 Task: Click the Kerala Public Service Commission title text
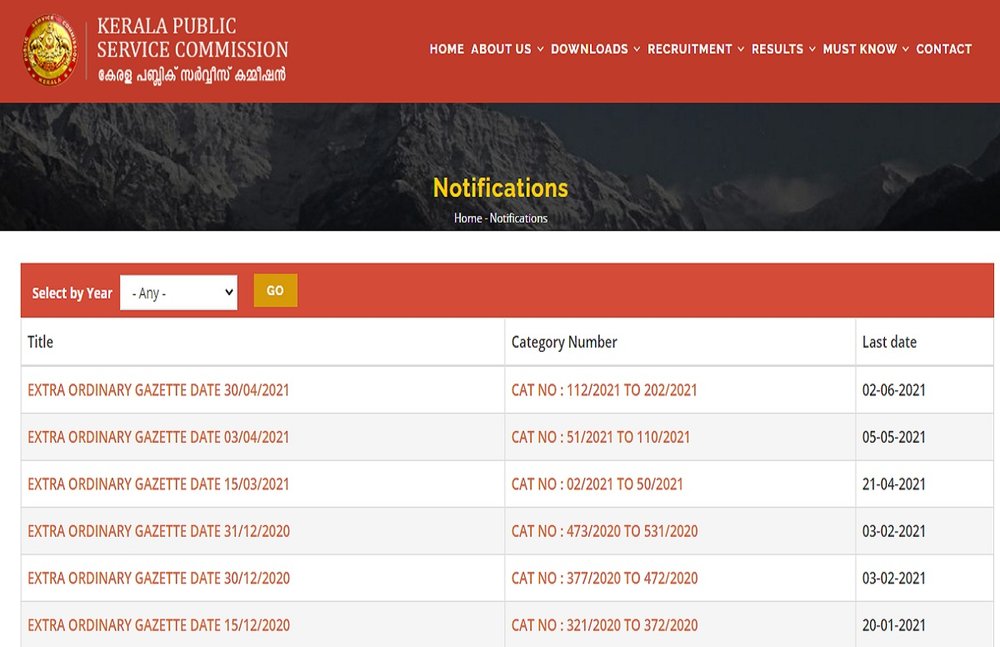tap(192, 38)
